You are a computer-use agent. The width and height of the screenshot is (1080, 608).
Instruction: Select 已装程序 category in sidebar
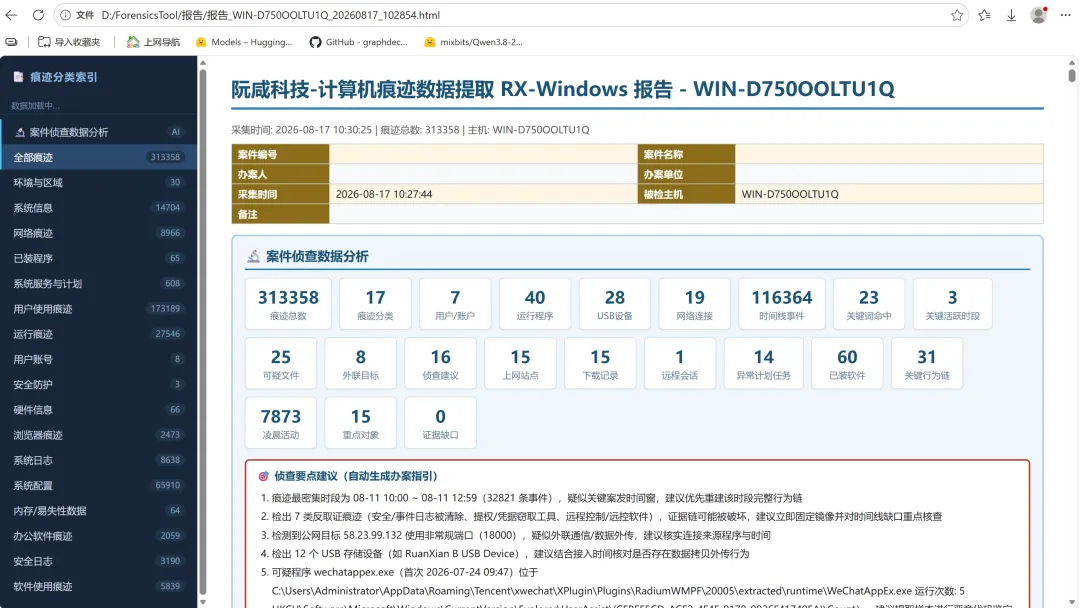(x=98, y=258)
